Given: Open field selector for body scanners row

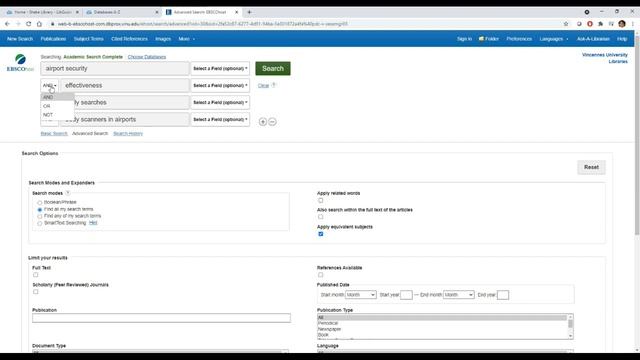Looking at the screenshot, I should pyautogui.click(x=220, y=120).
